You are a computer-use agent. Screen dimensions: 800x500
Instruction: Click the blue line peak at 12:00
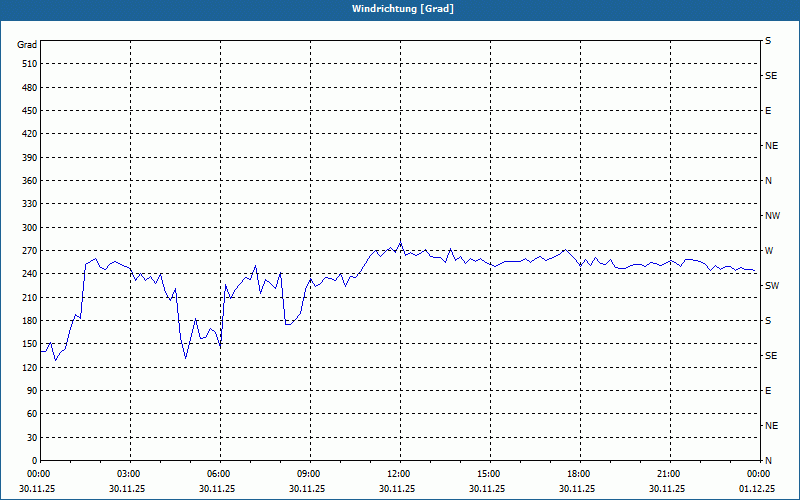[x=401, y=241]
